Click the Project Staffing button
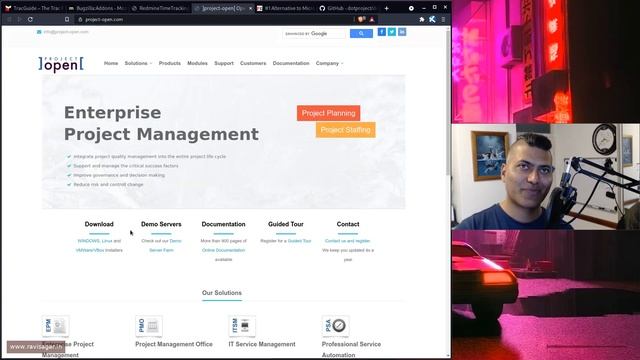The width and height of the screenshot is (640, 360). pyautogui.click(x=345, y=130)
